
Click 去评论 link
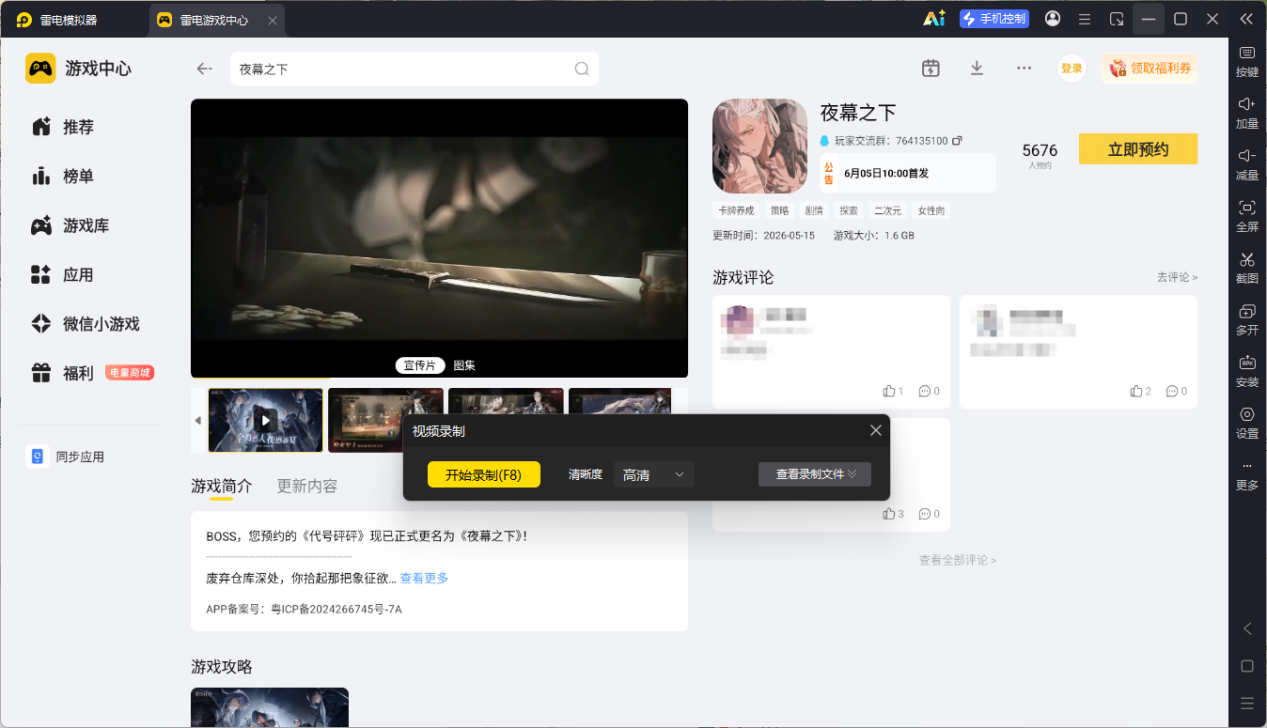coord(1177,277)
